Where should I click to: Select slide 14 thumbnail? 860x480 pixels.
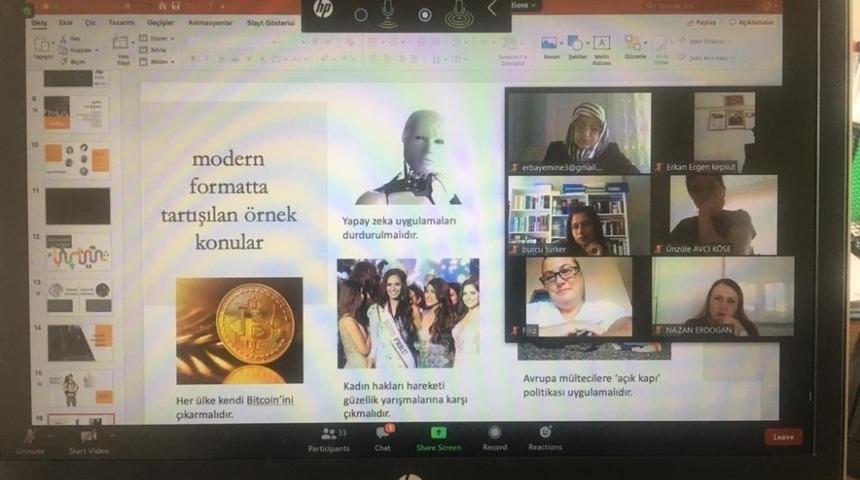[80, 342]
